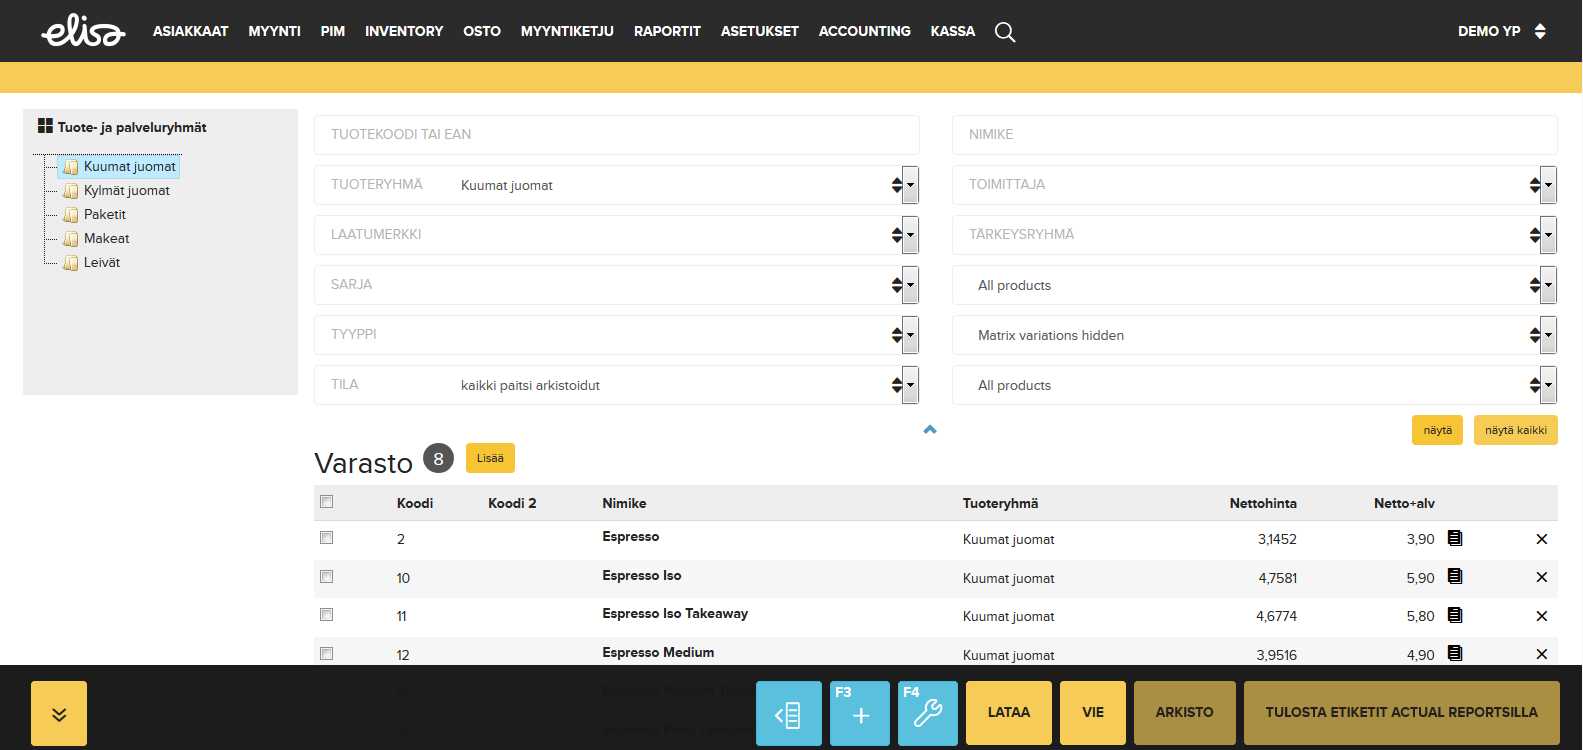Click the Makeat folder icon
Screen dimensions: 1583x750
click(70, 239)
